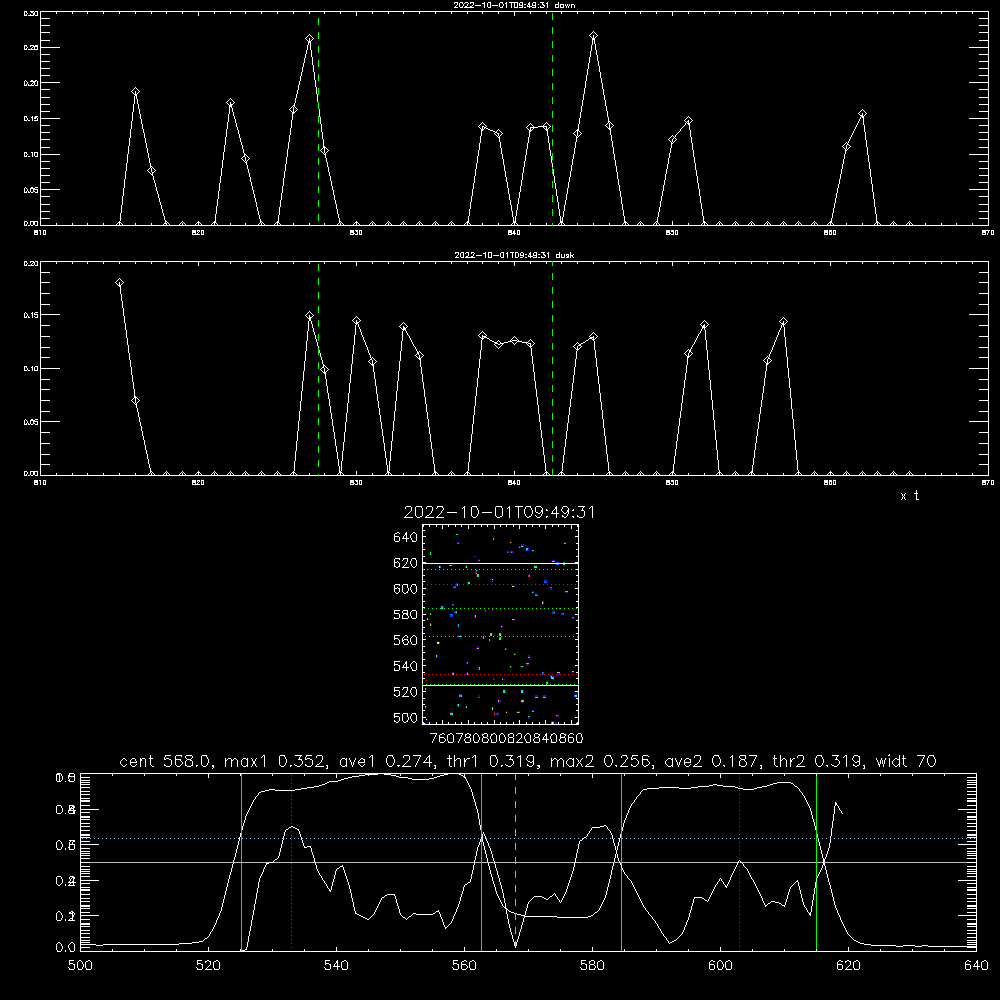Click the 'max2 0.256' statistic text
Screen dimensions: 1000x1000
pyautogui.click(x=600, y=761)
